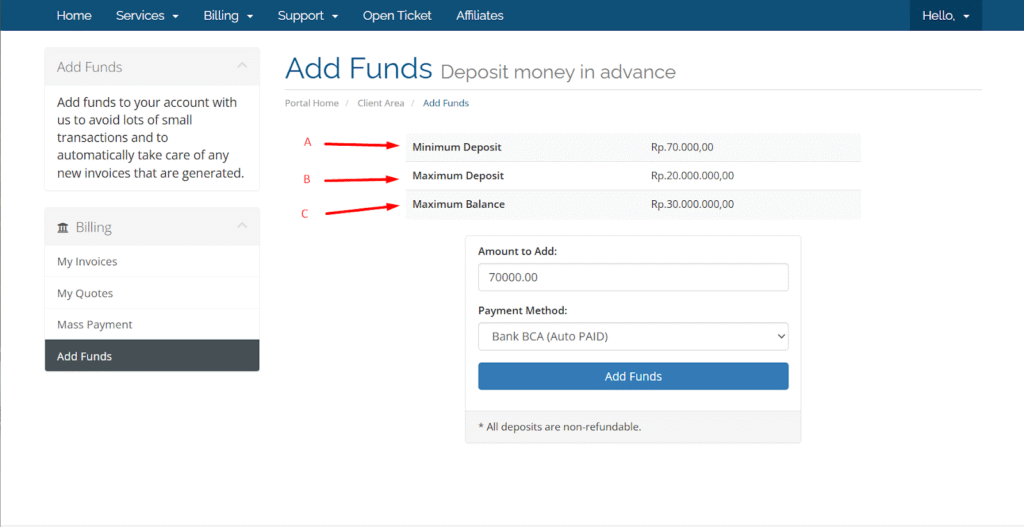Go to Home in navigation bar
The image size is (1024, 527).
tap(74, 16)
